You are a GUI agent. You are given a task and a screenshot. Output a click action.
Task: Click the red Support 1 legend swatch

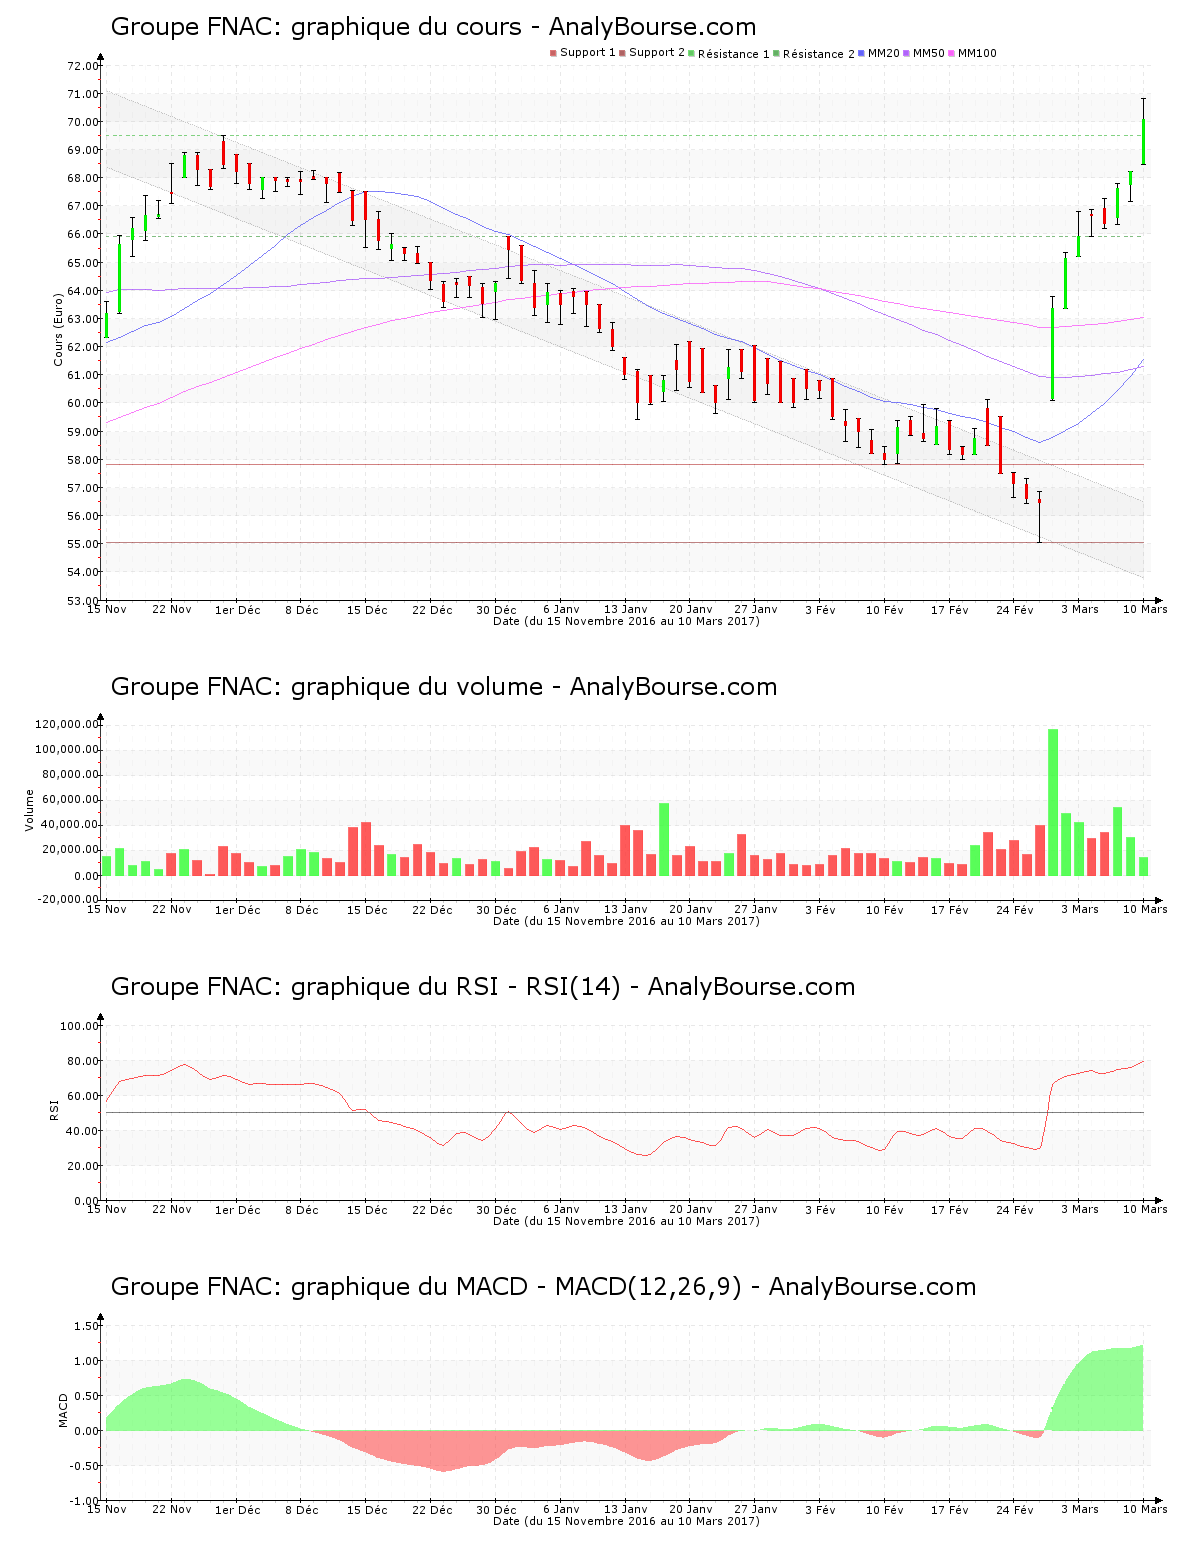(553, 53)
